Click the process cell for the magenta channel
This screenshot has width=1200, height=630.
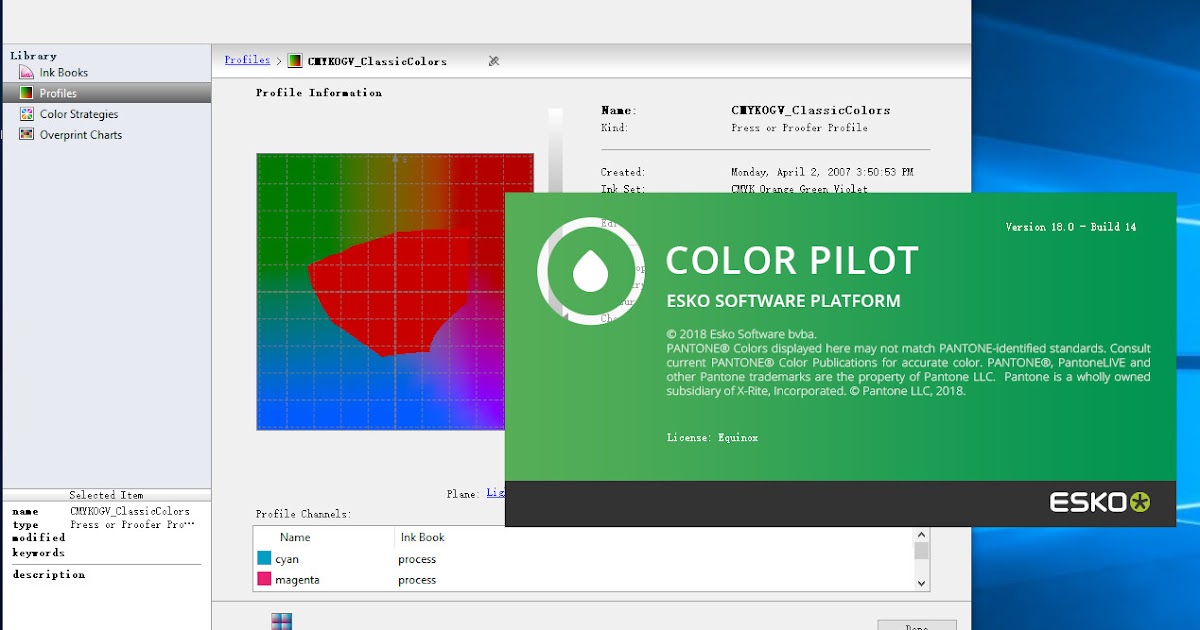click(417, 580)
